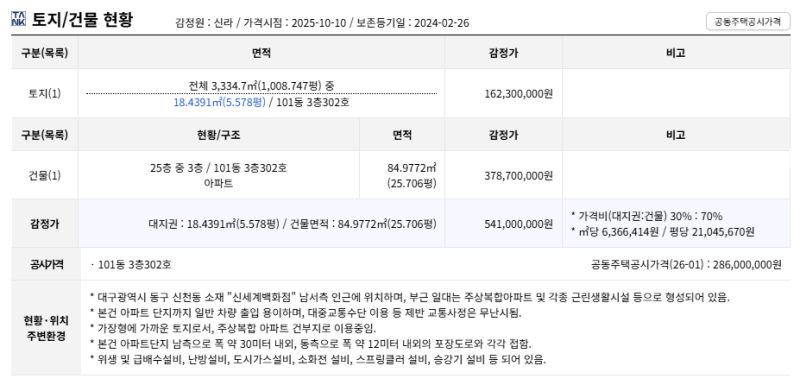Select the 토지(1) row label
This screenshot has height=385, width=800.
tap(44, 94)
